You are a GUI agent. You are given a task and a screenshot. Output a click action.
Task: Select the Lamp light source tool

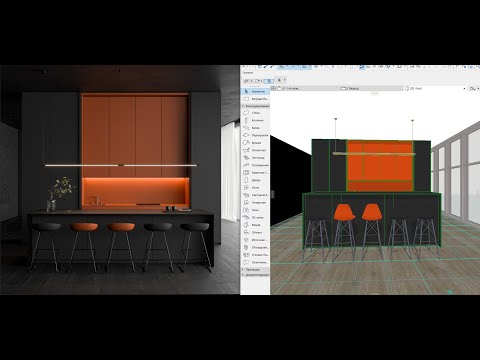pyautogui.click(x=255, y=240)
